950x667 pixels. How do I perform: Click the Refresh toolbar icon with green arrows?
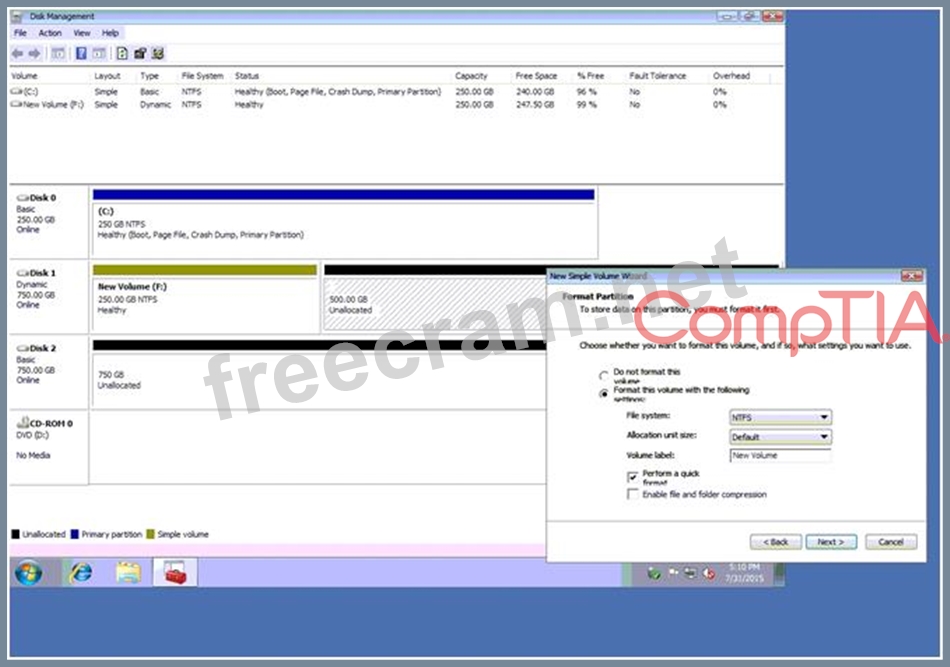122,54
